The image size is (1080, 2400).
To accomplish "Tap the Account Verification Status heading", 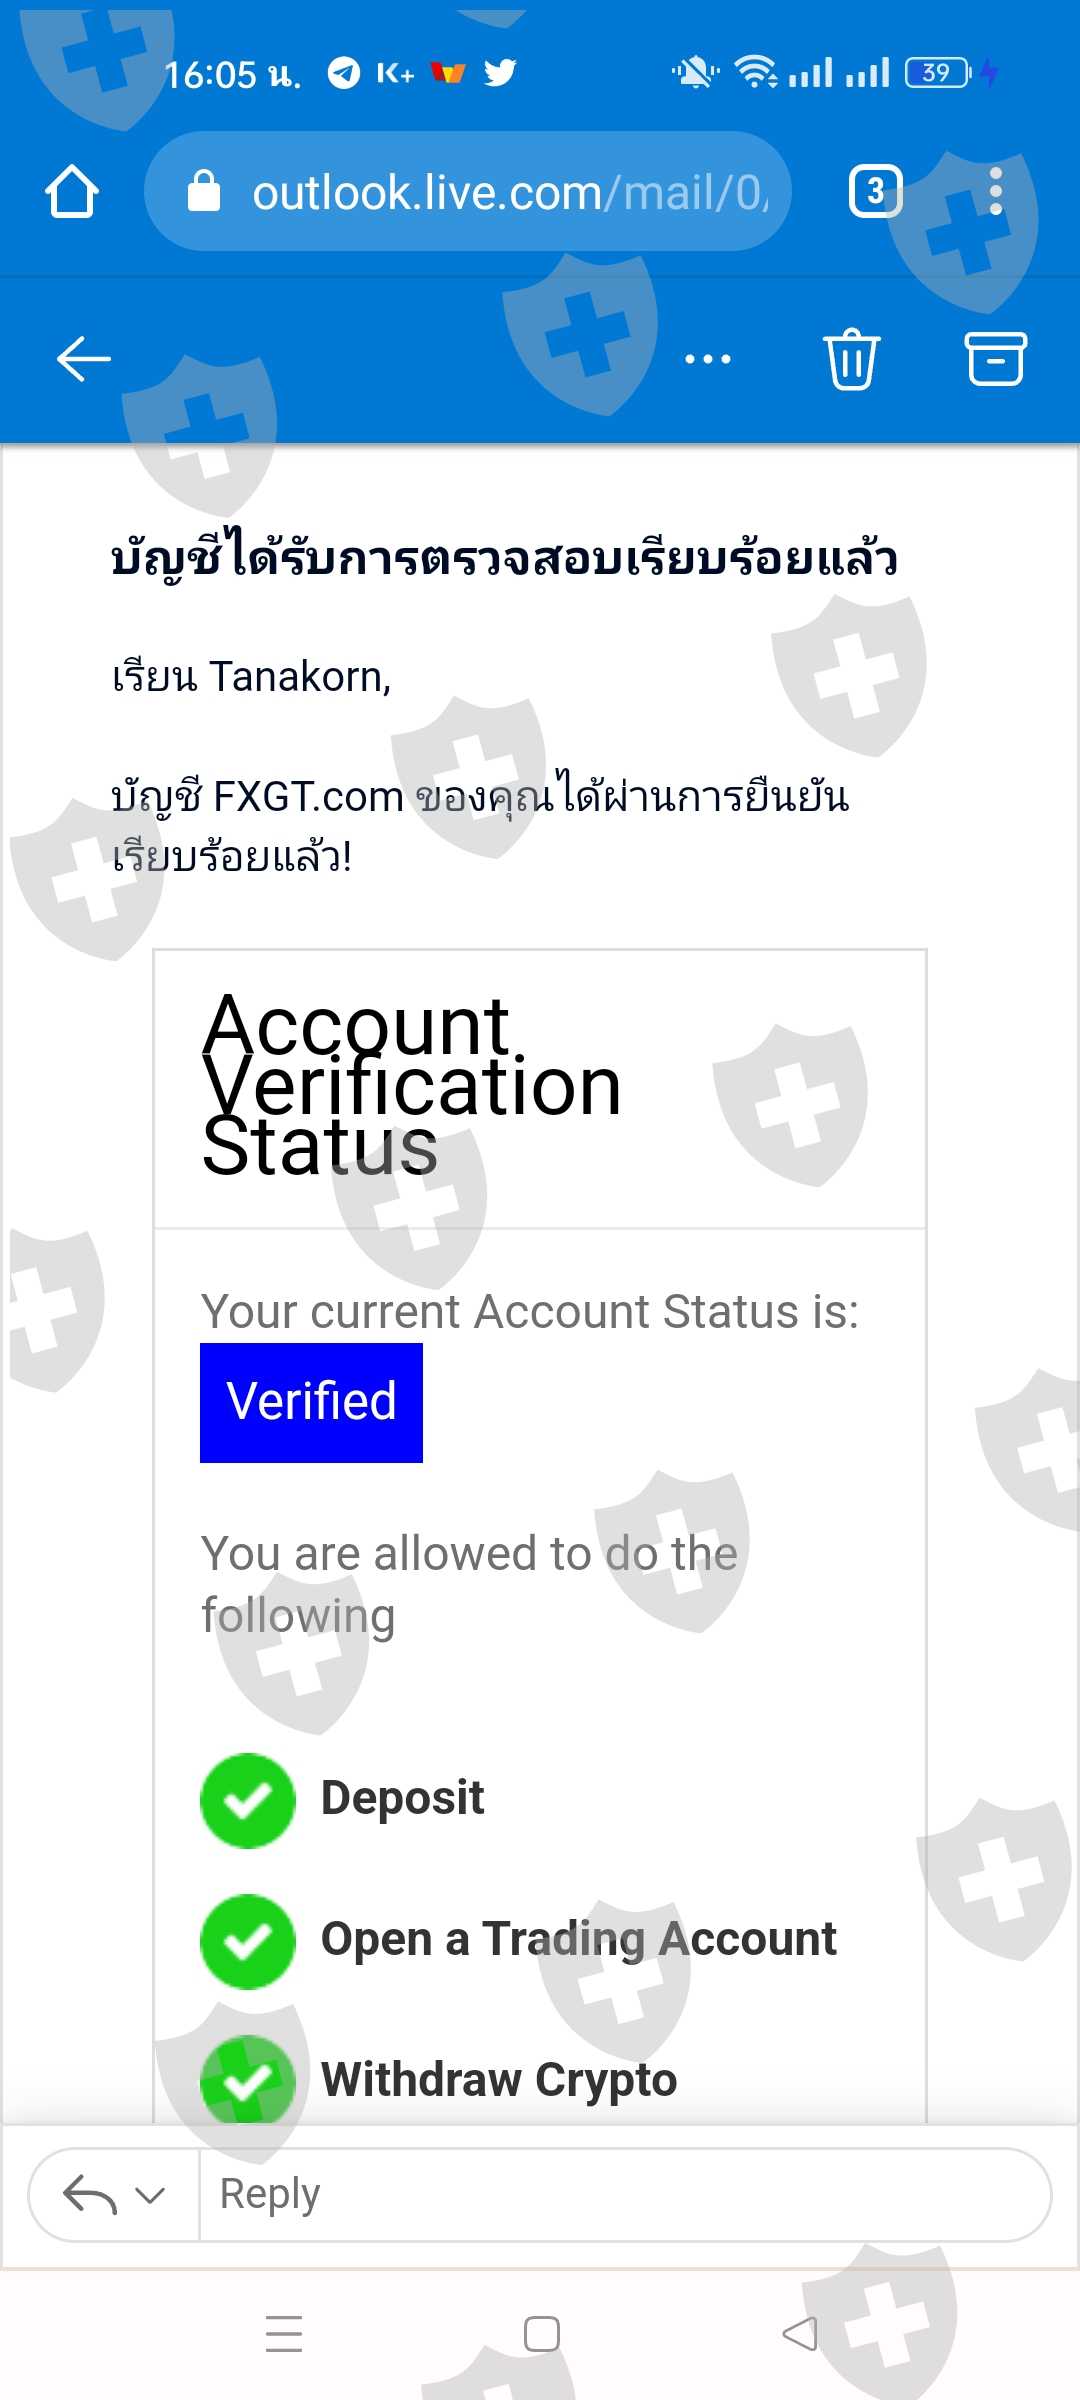I will point(412,1086).
